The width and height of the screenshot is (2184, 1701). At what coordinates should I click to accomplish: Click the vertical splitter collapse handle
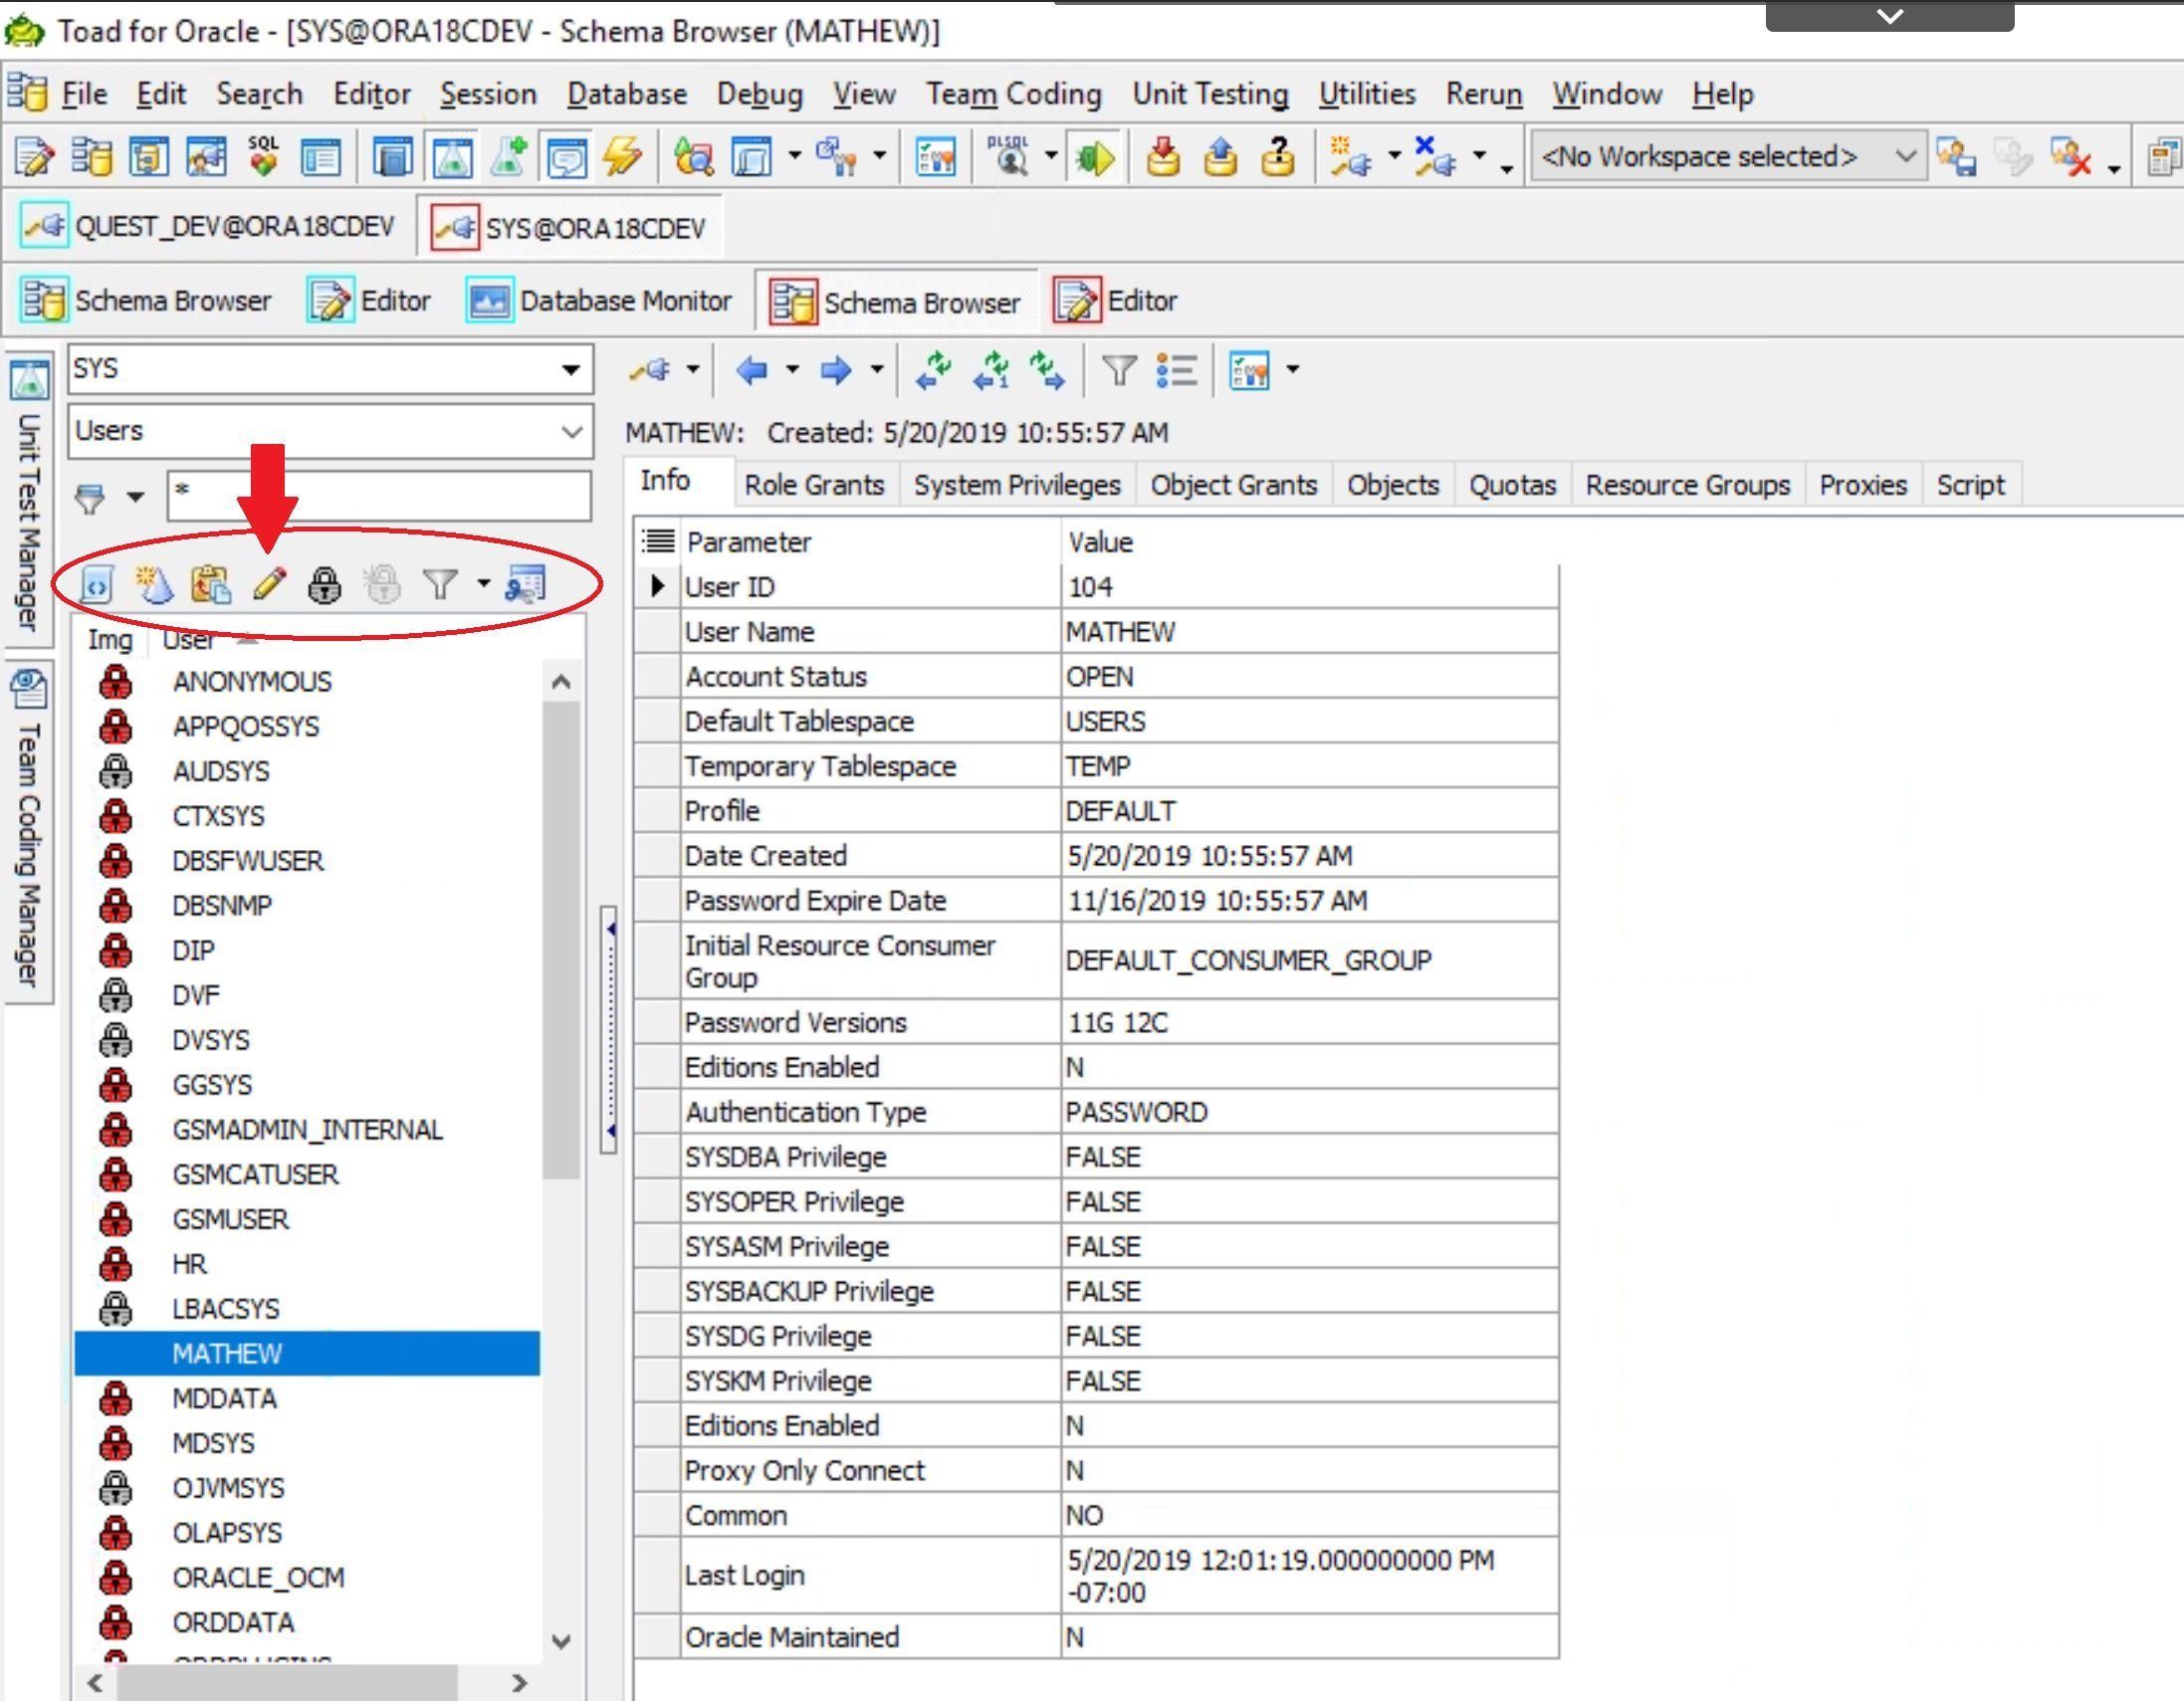608,1030
